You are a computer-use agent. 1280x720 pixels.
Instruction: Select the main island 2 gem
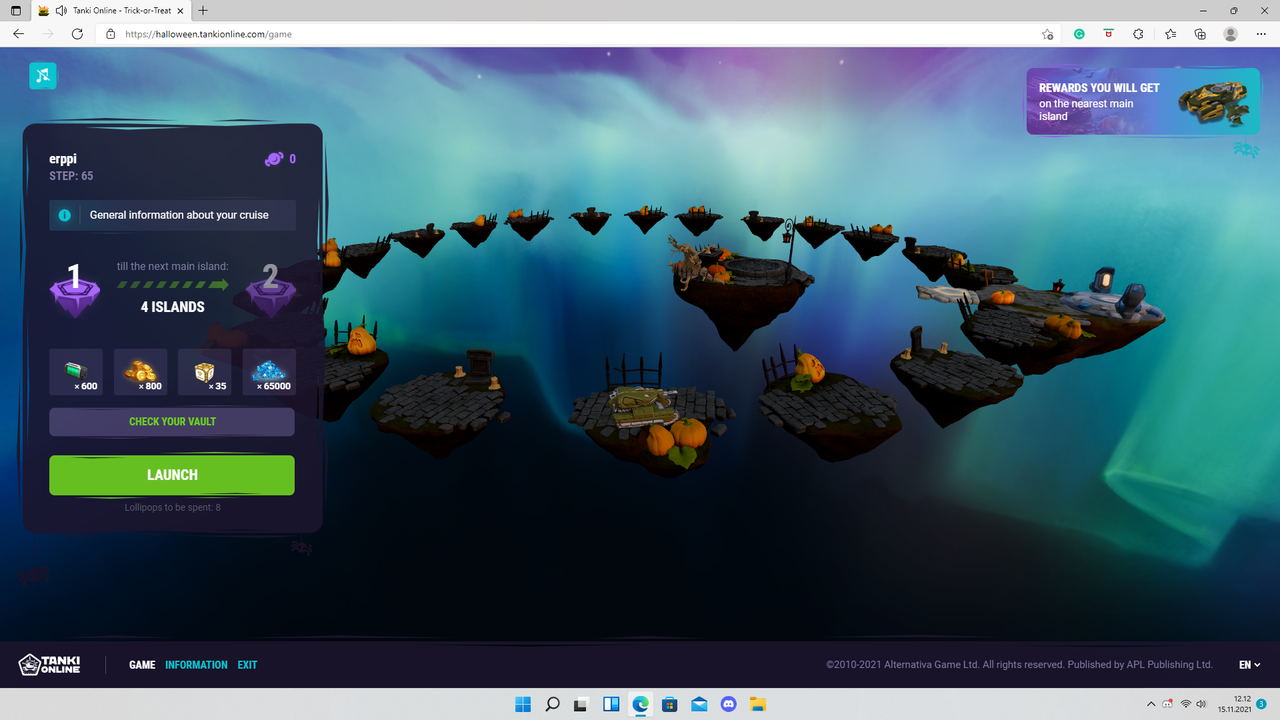(270, 289)
